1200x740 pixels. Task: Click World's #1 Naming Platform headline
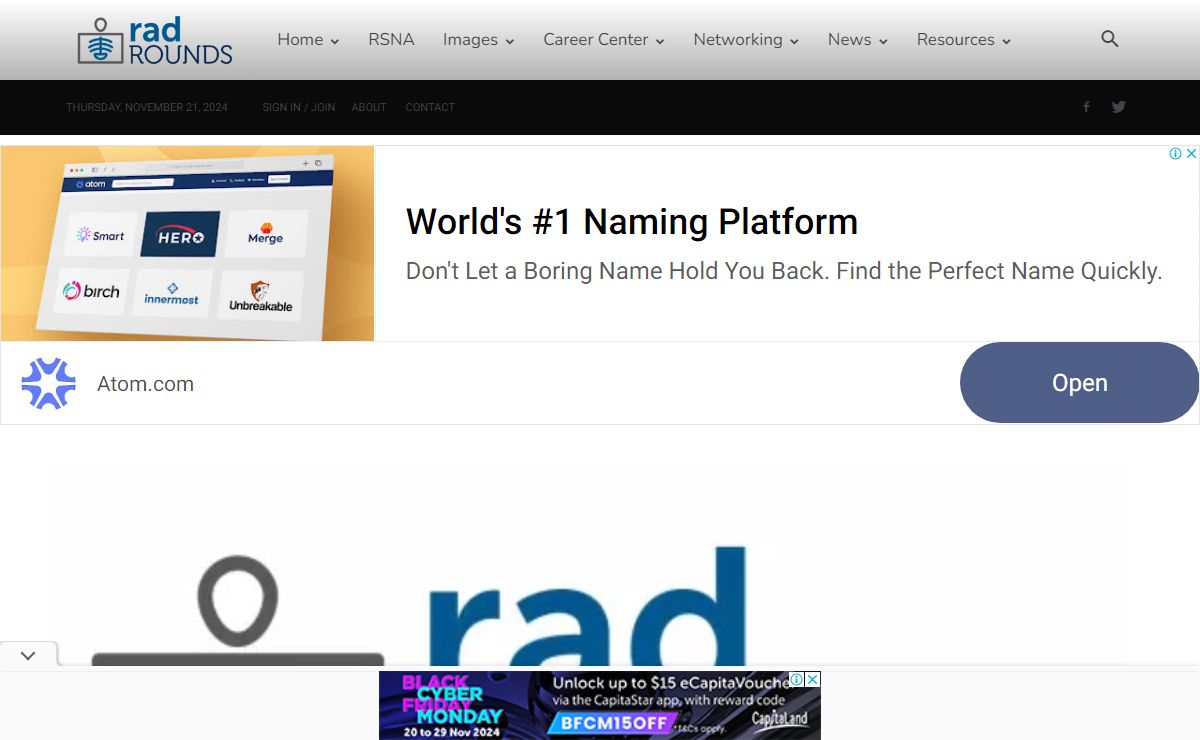632,221
